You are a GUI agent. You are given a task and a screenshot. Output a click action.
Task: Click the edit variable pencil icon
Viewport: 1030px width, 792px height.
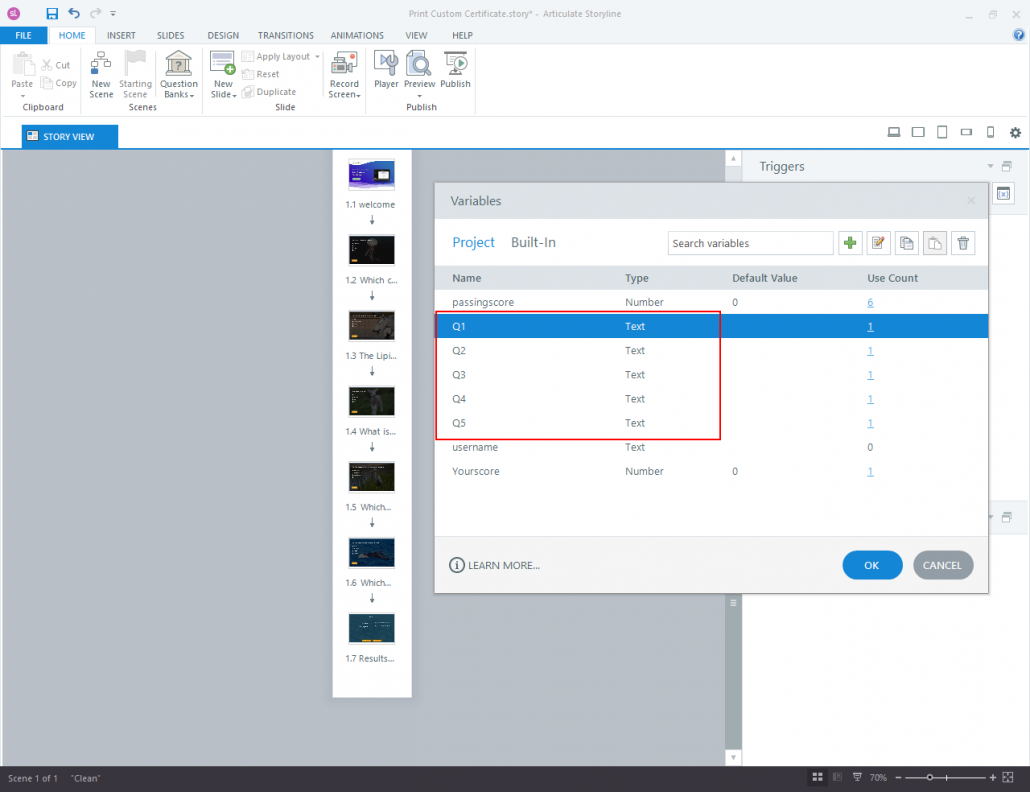coord(878,242)
